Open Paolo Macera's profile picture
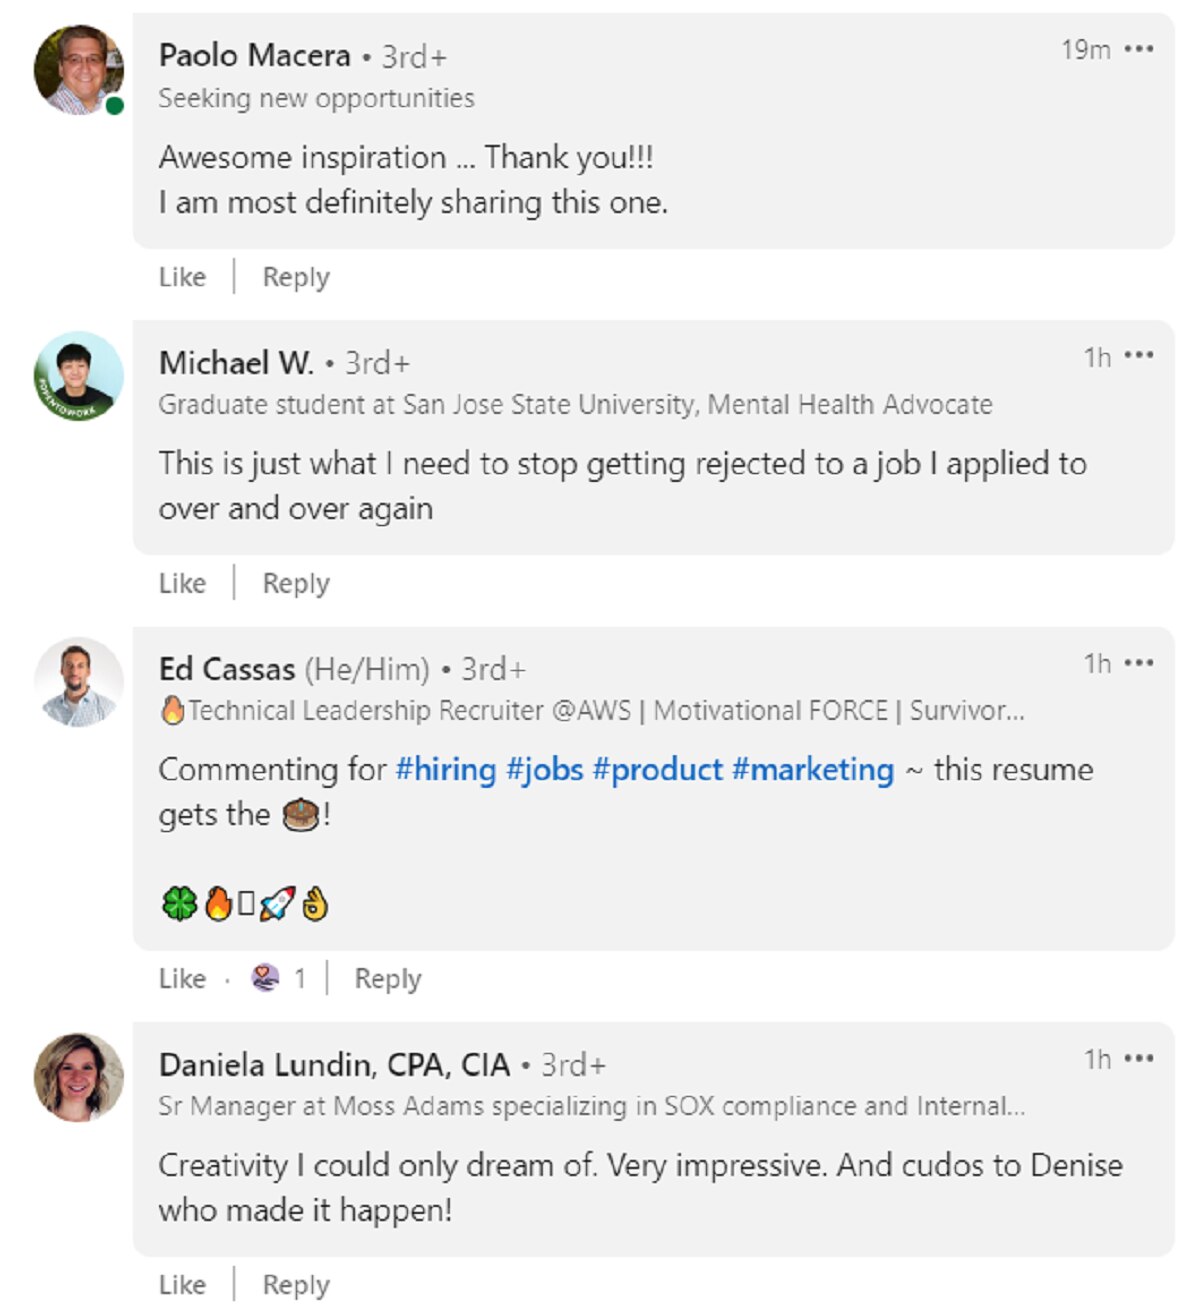This screenshot has height=1305, width=1200. coord(78,70)
